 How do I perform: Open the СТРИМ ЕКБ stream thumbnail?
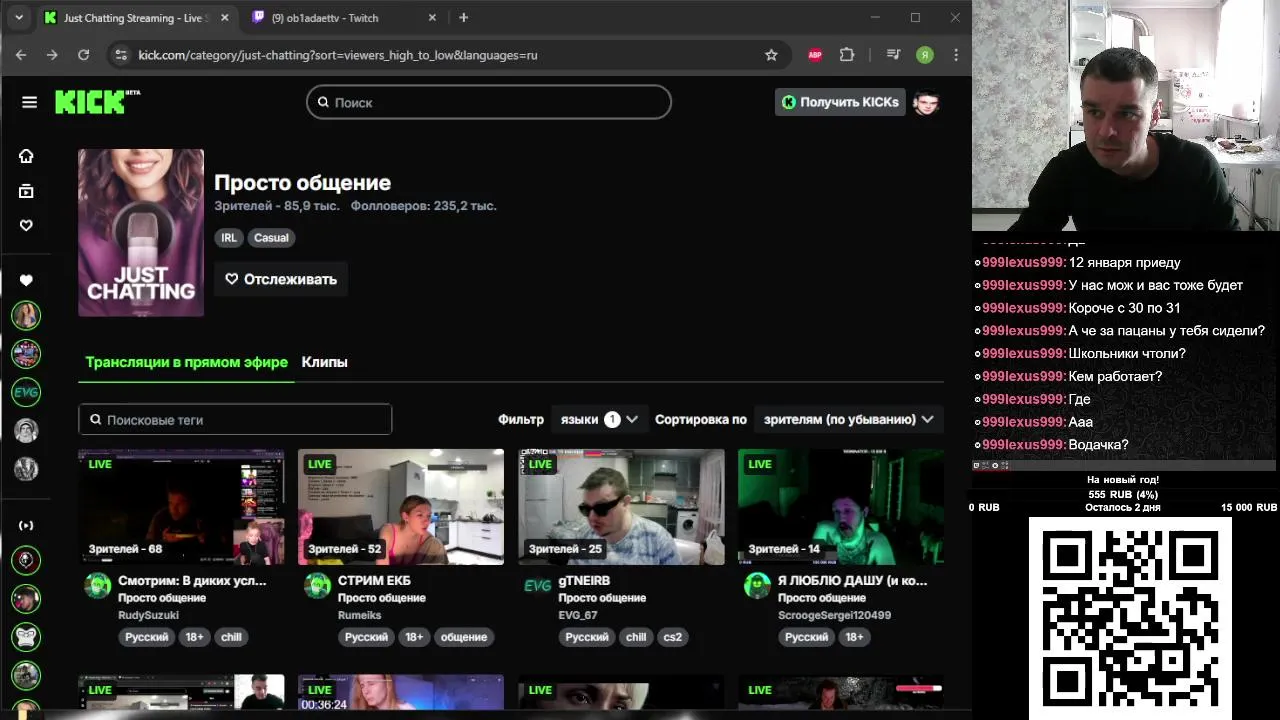pos(401,507)
